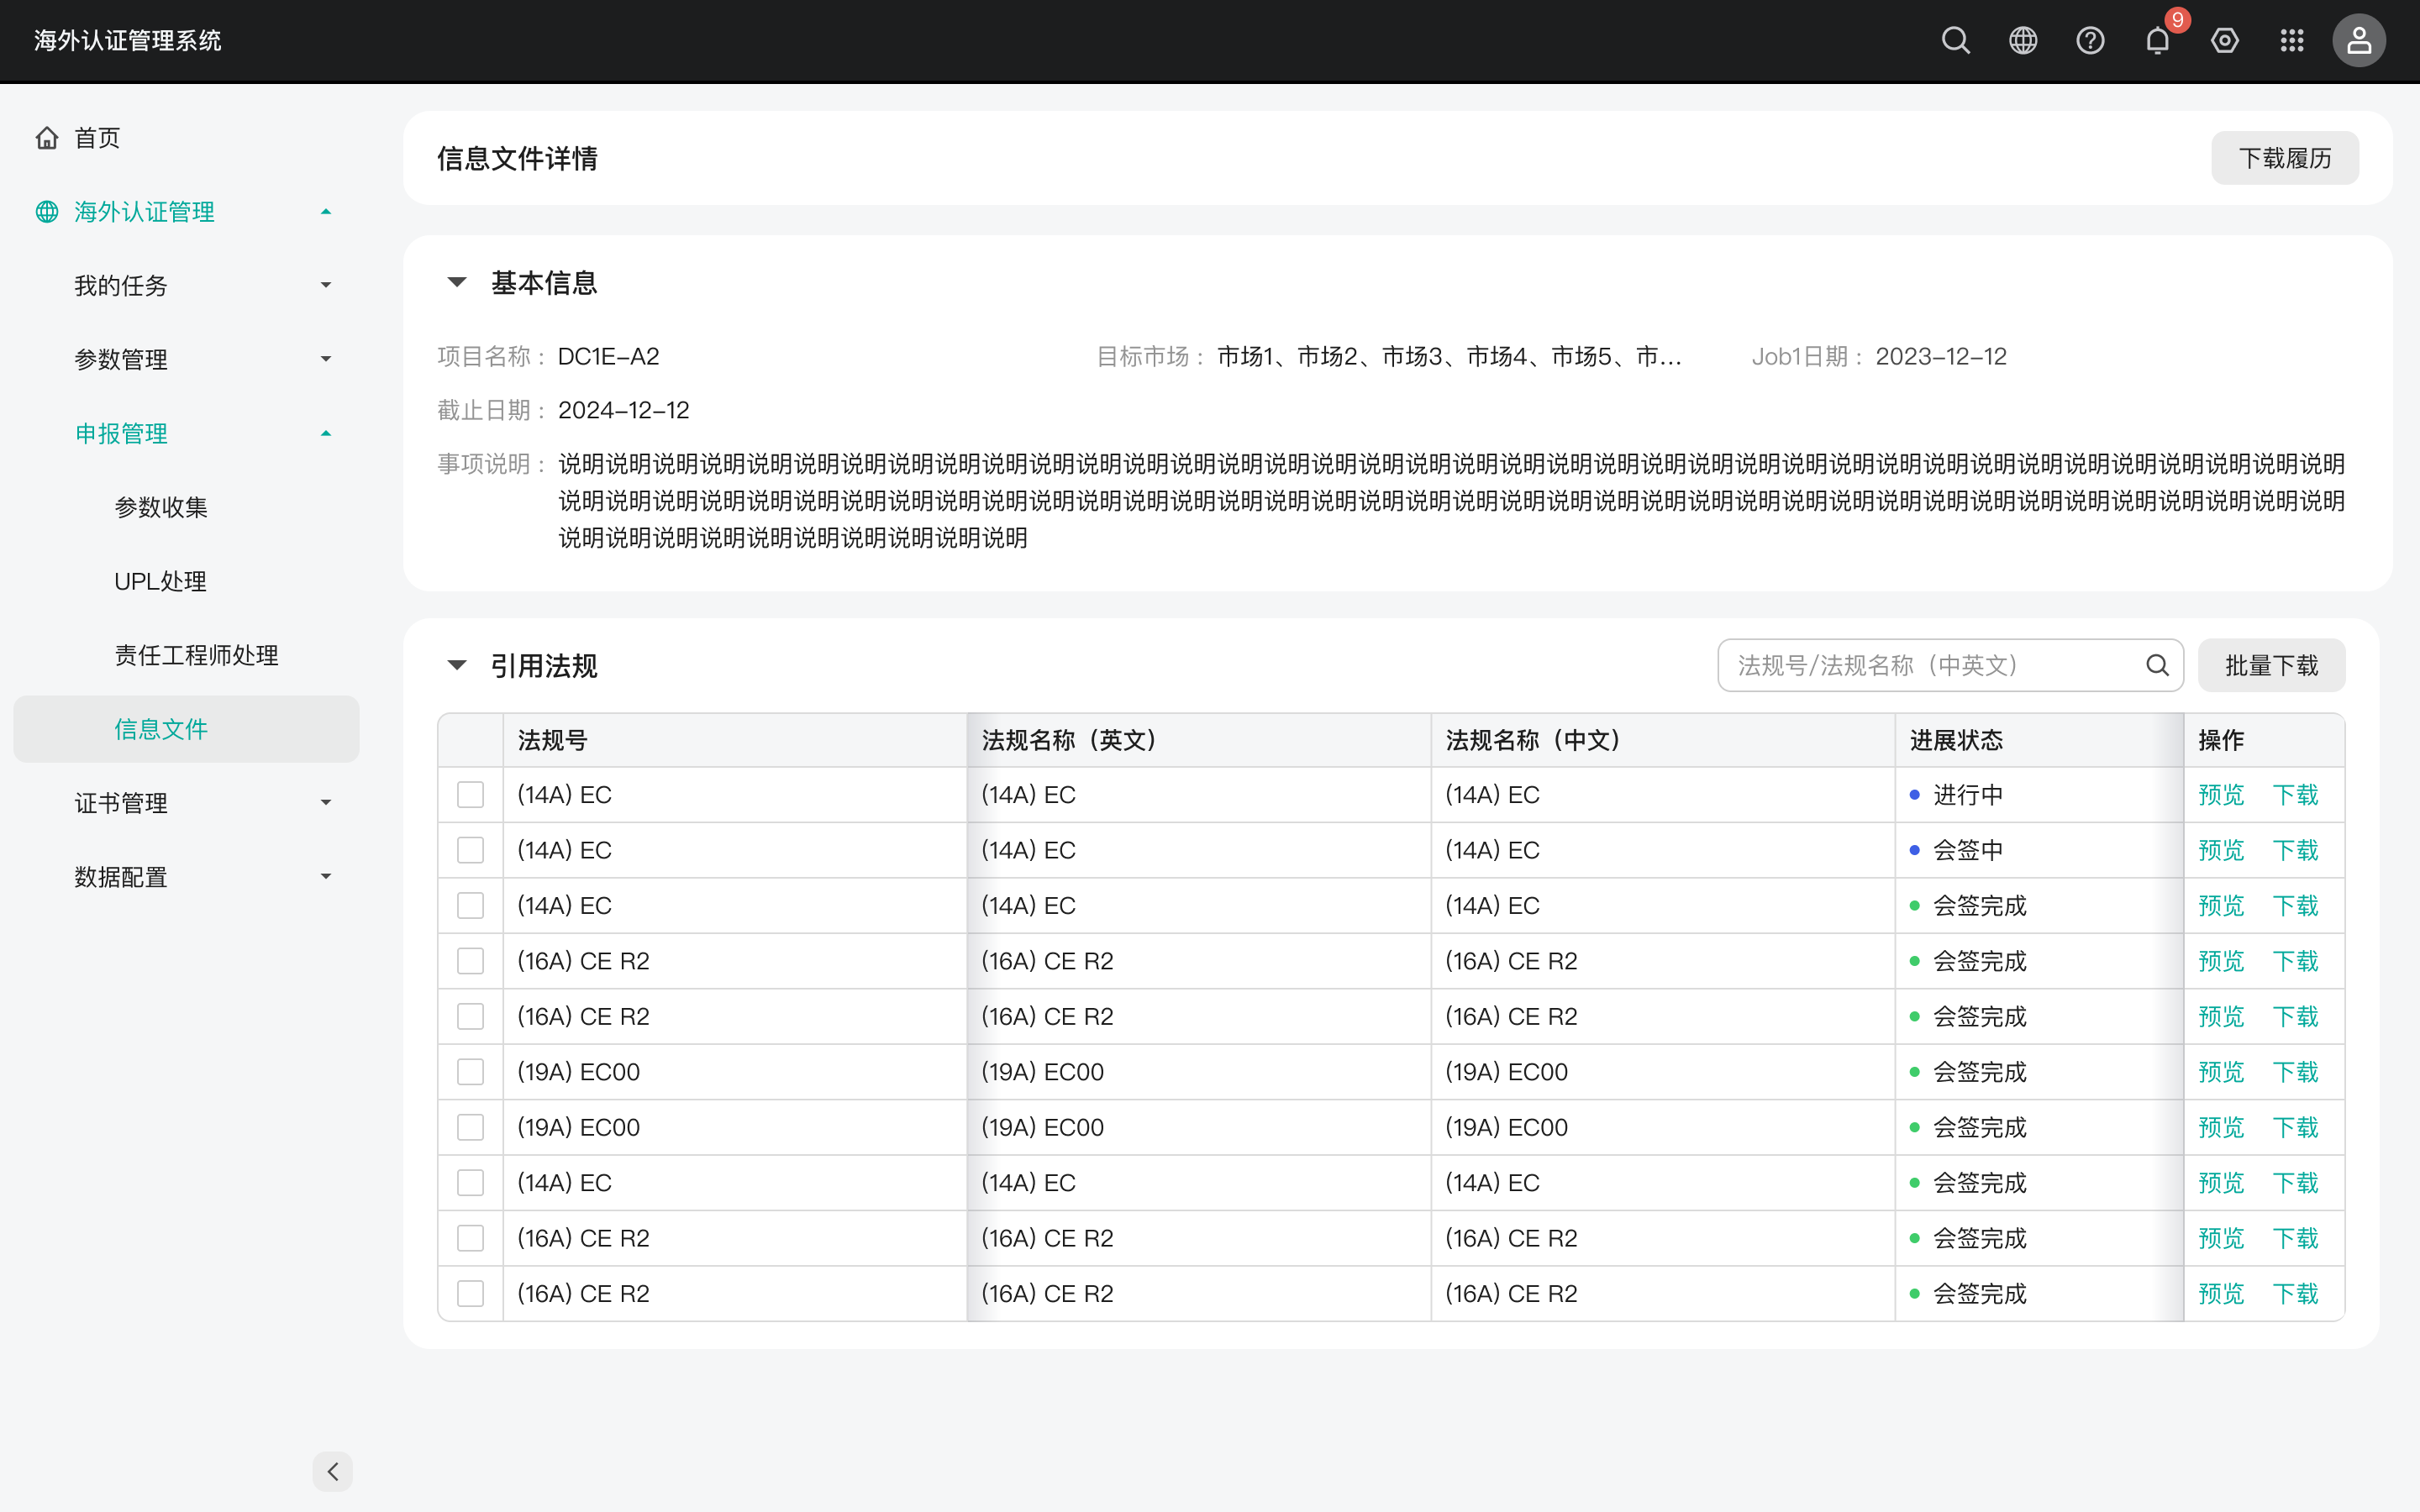
Task: Collapse the 引用法规 section triangle
Action: (457, 665)
